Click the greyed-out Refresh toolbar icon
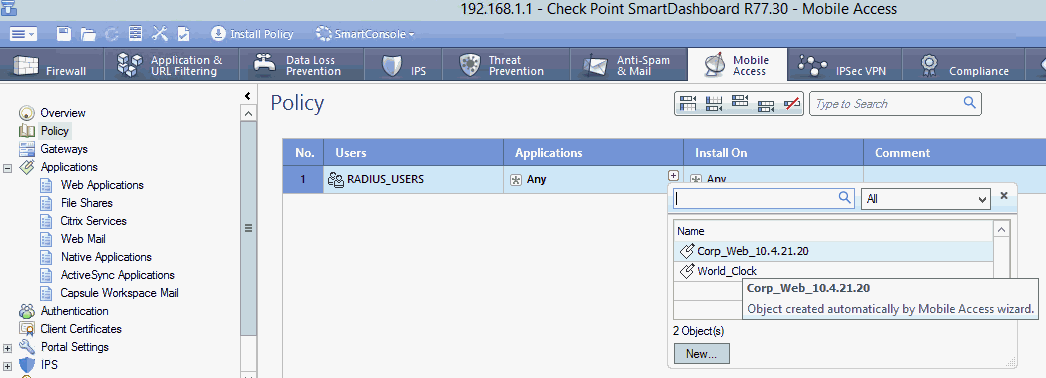The height and width of the screenshot is (378, 1046). click(x=111, y=33)
